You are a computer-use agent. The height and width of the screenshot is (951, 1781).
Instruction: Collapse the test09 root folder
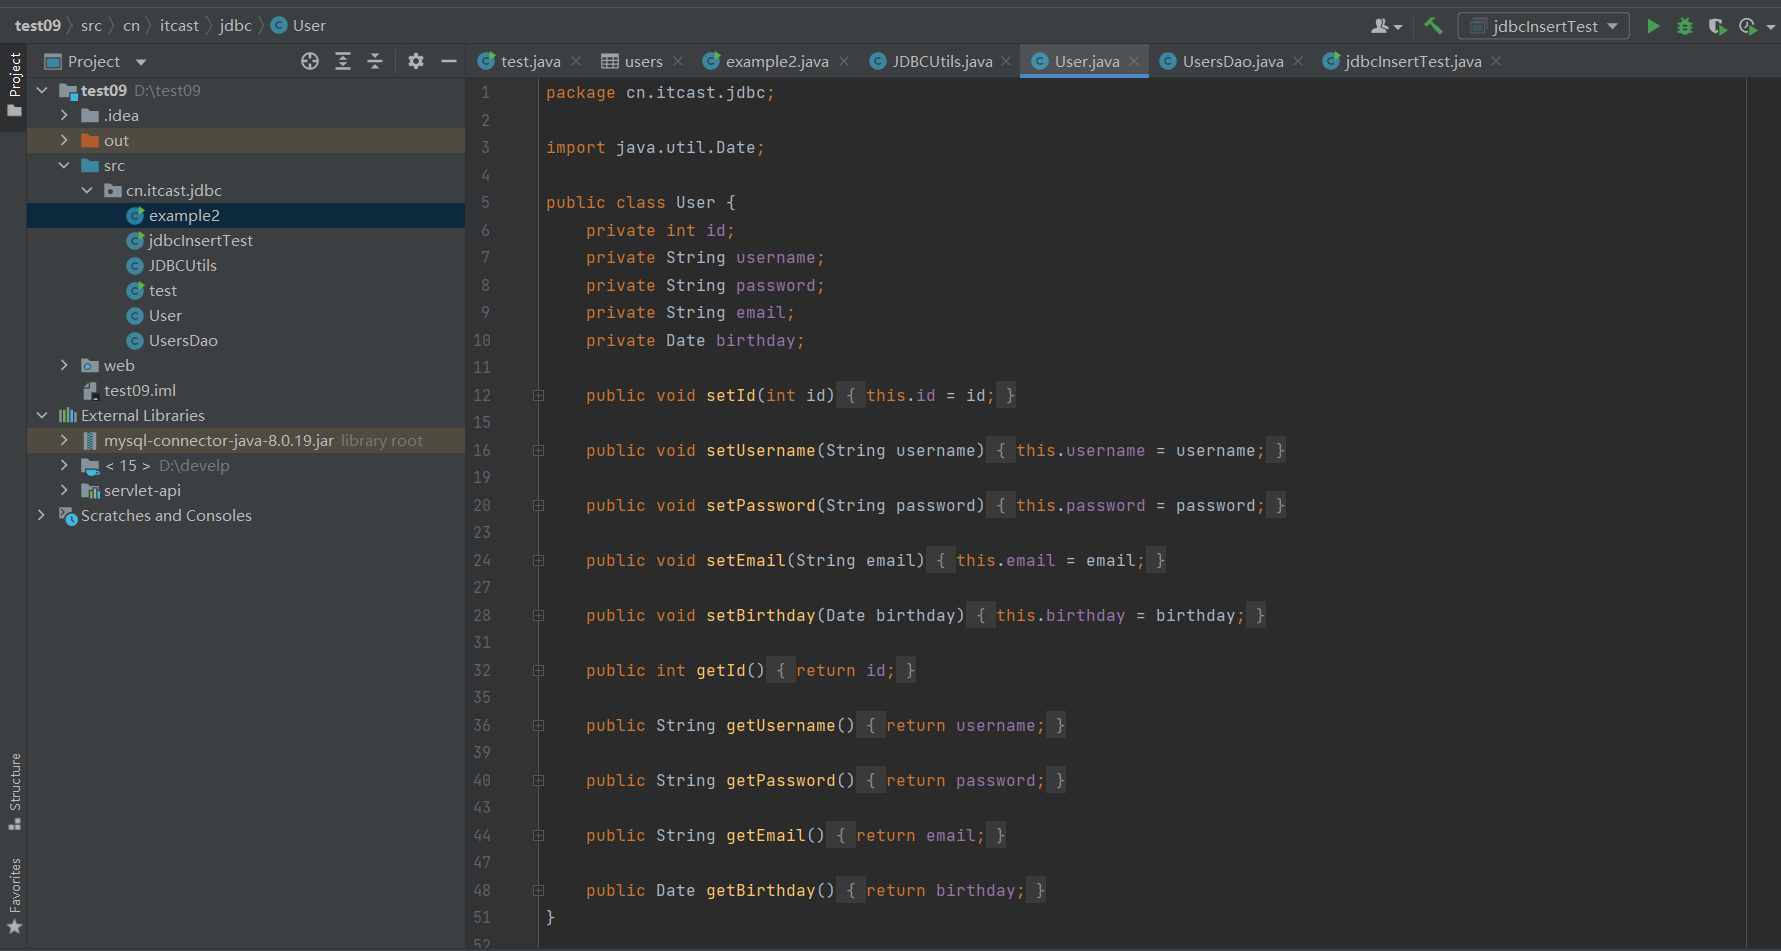(42, 90)
